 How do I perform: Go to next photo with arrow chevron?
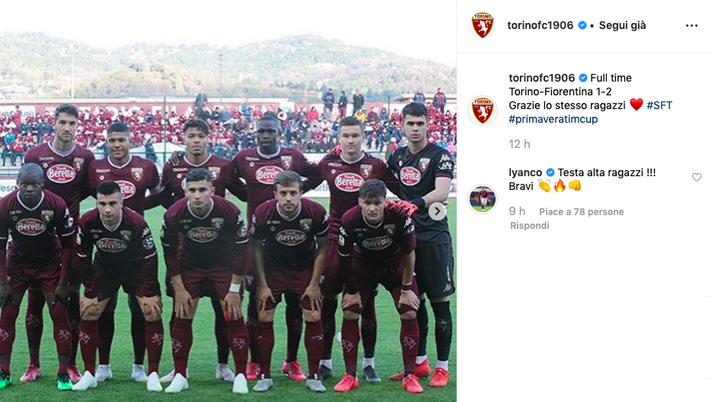click(x=437, y=211)
